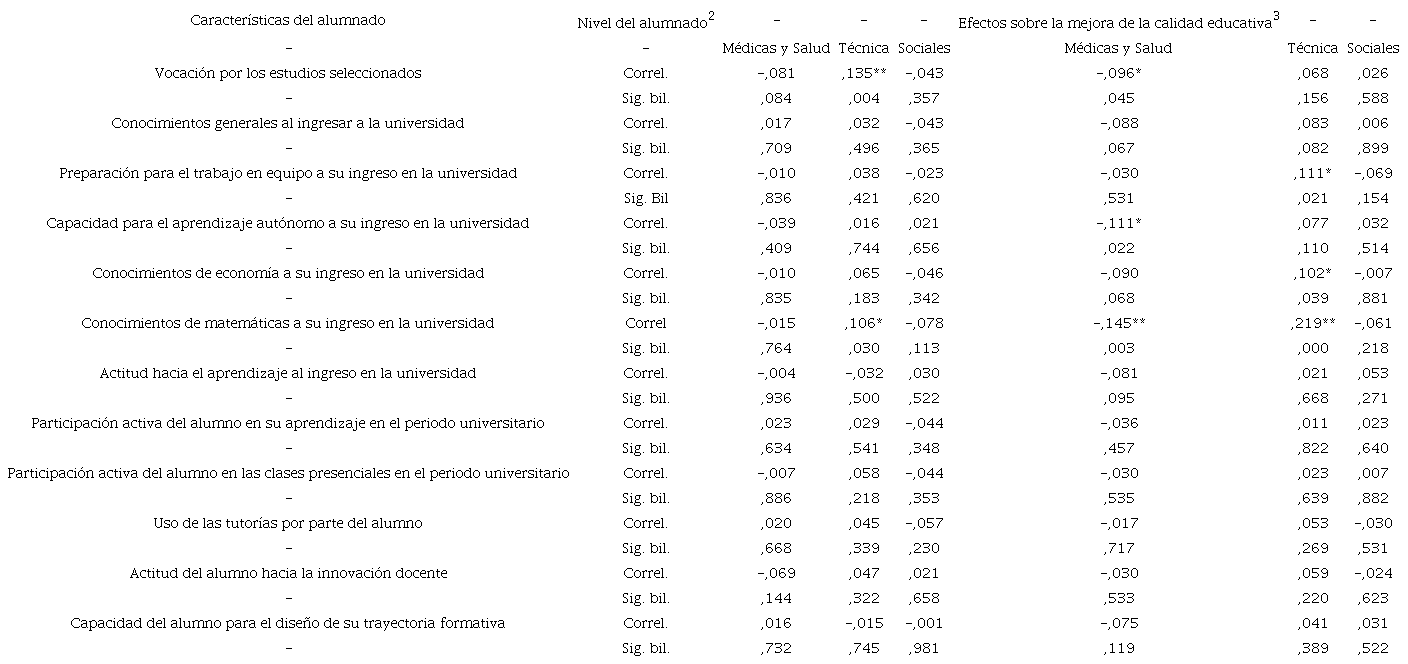
Task: Select the "Vocación por los estudios seleccionados" row label
Action: tap(288, 73)
